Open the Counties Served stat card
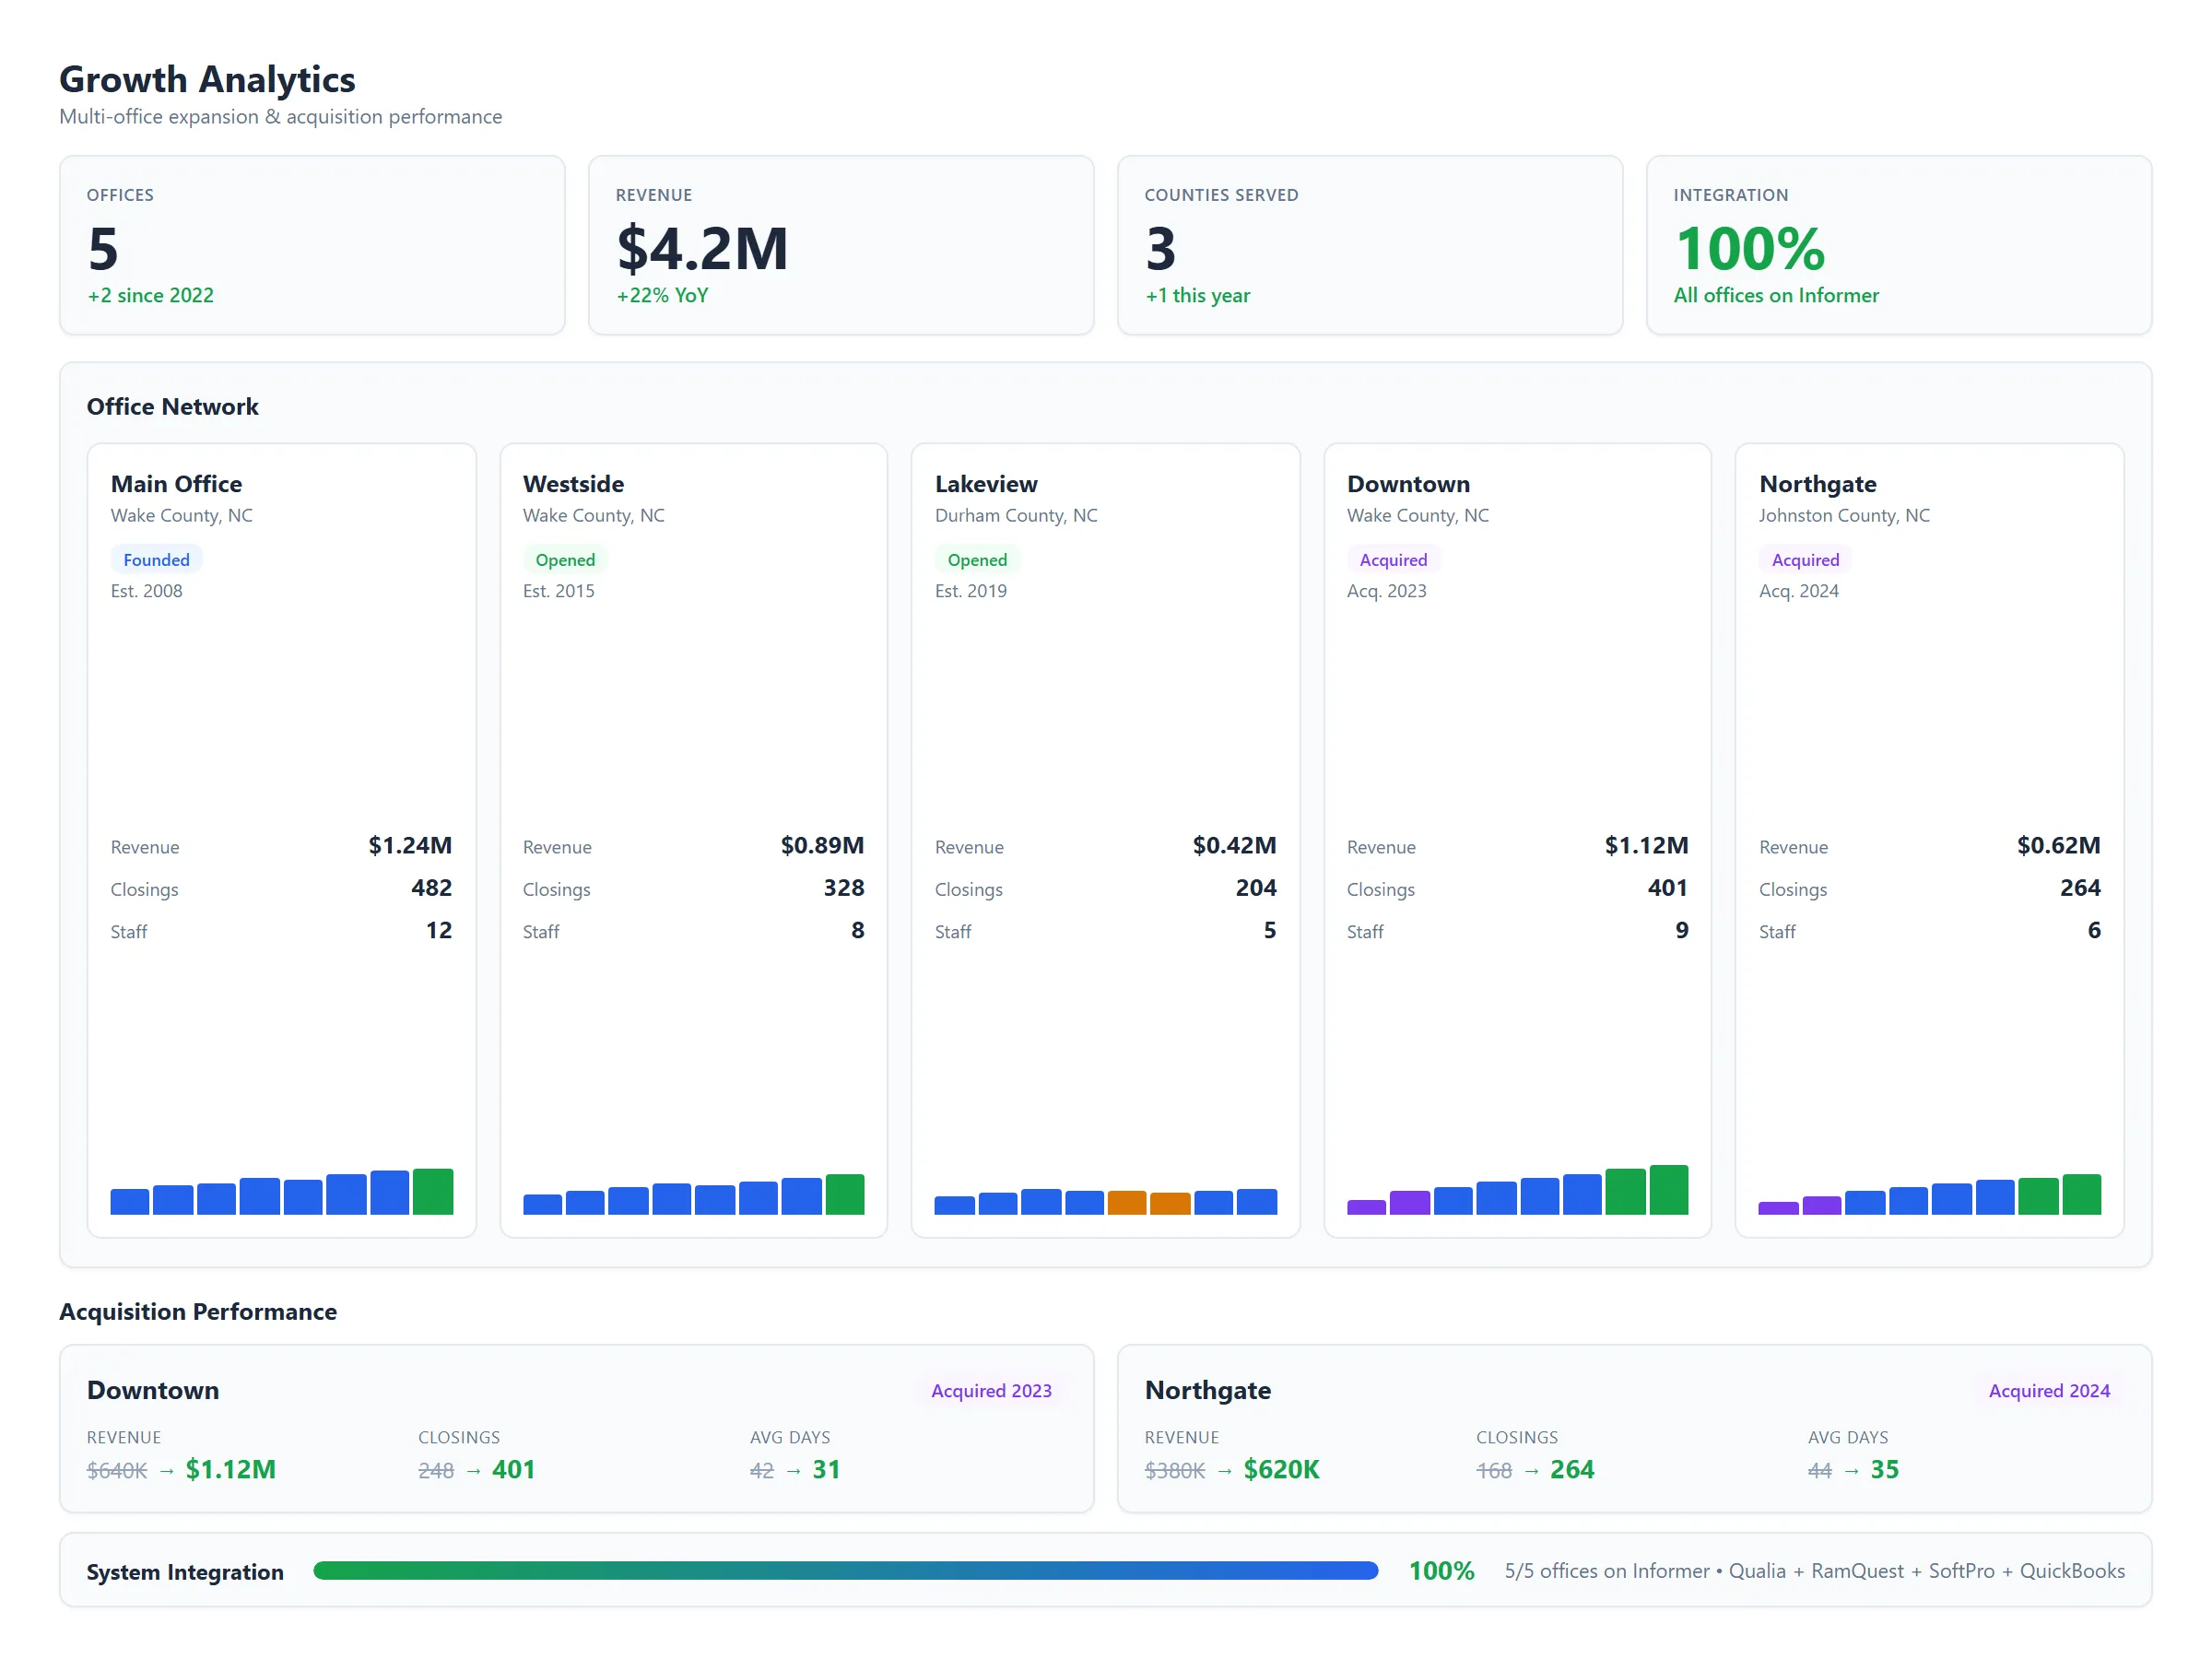 [1368, 245]
